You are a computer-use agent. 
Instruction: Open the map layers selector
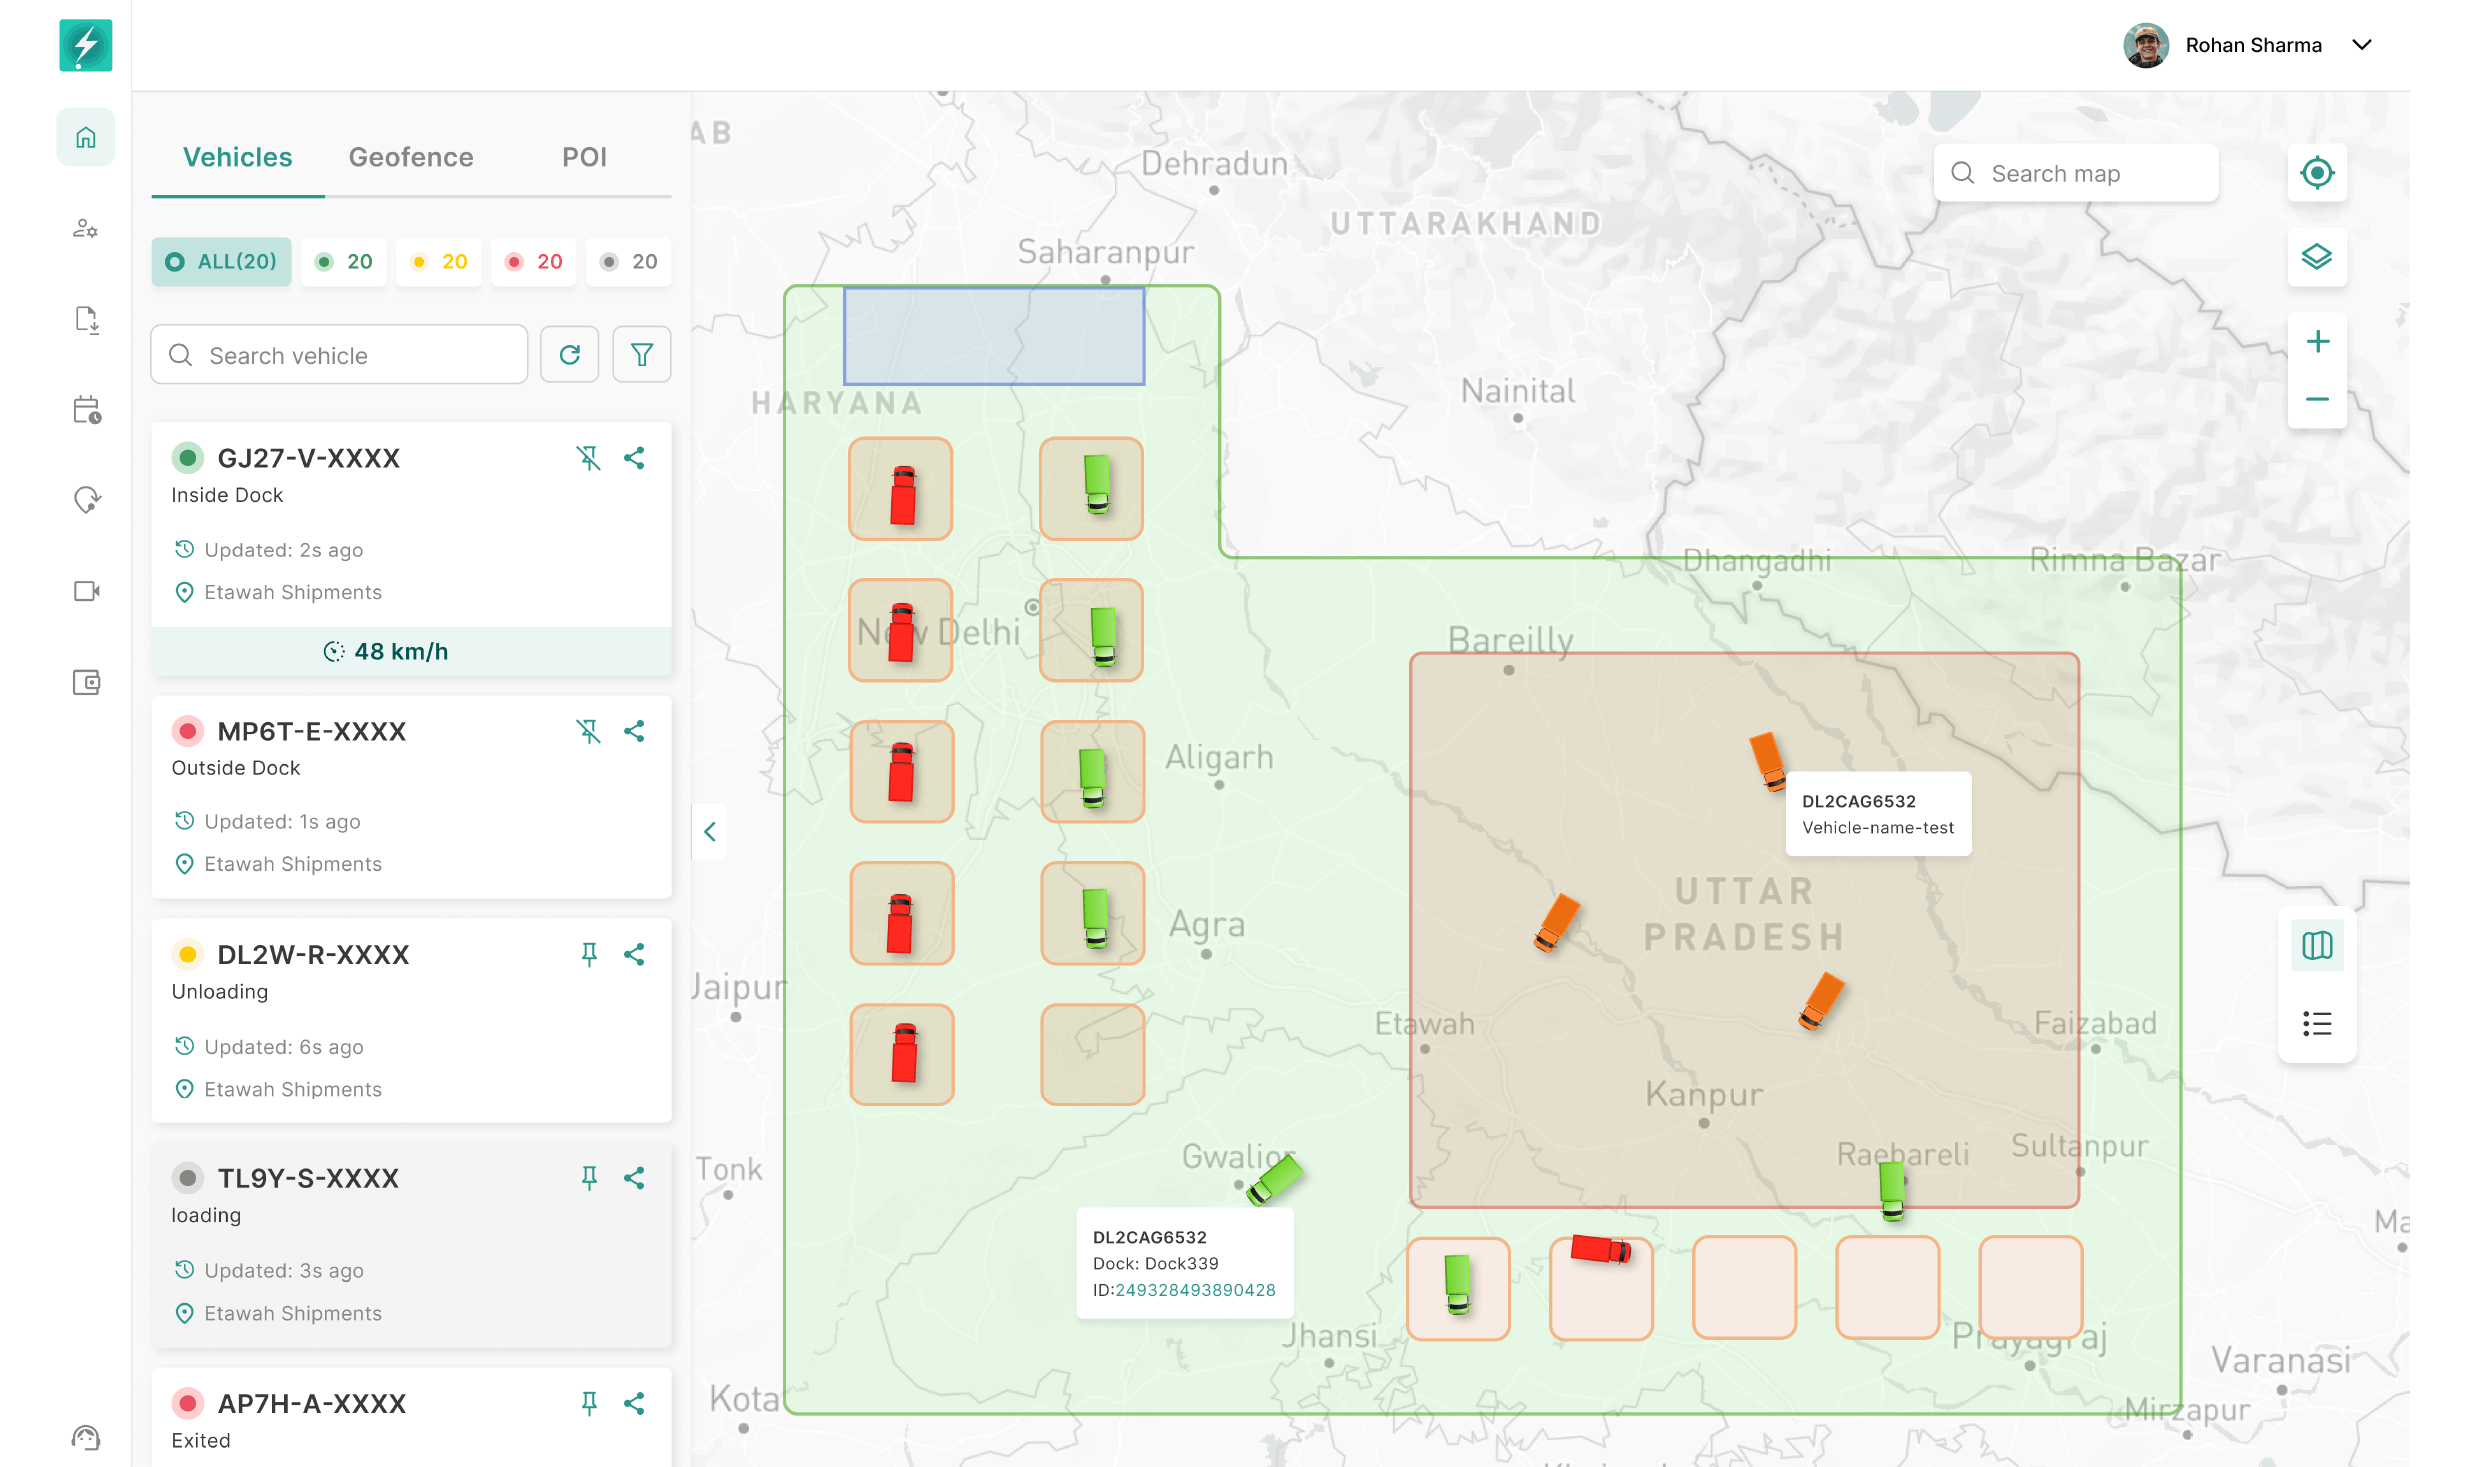[2318, 257]
